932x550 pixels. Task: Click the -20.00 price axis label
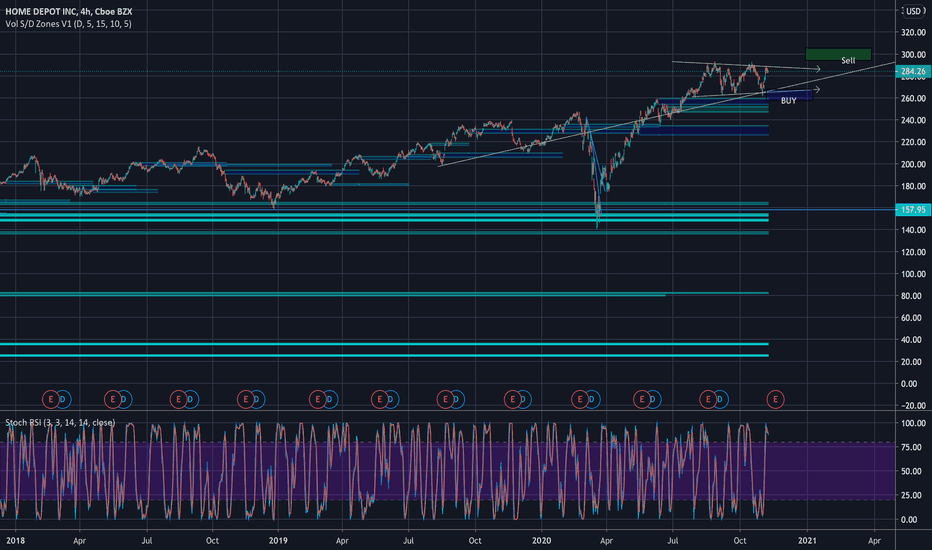click(914, 406)
